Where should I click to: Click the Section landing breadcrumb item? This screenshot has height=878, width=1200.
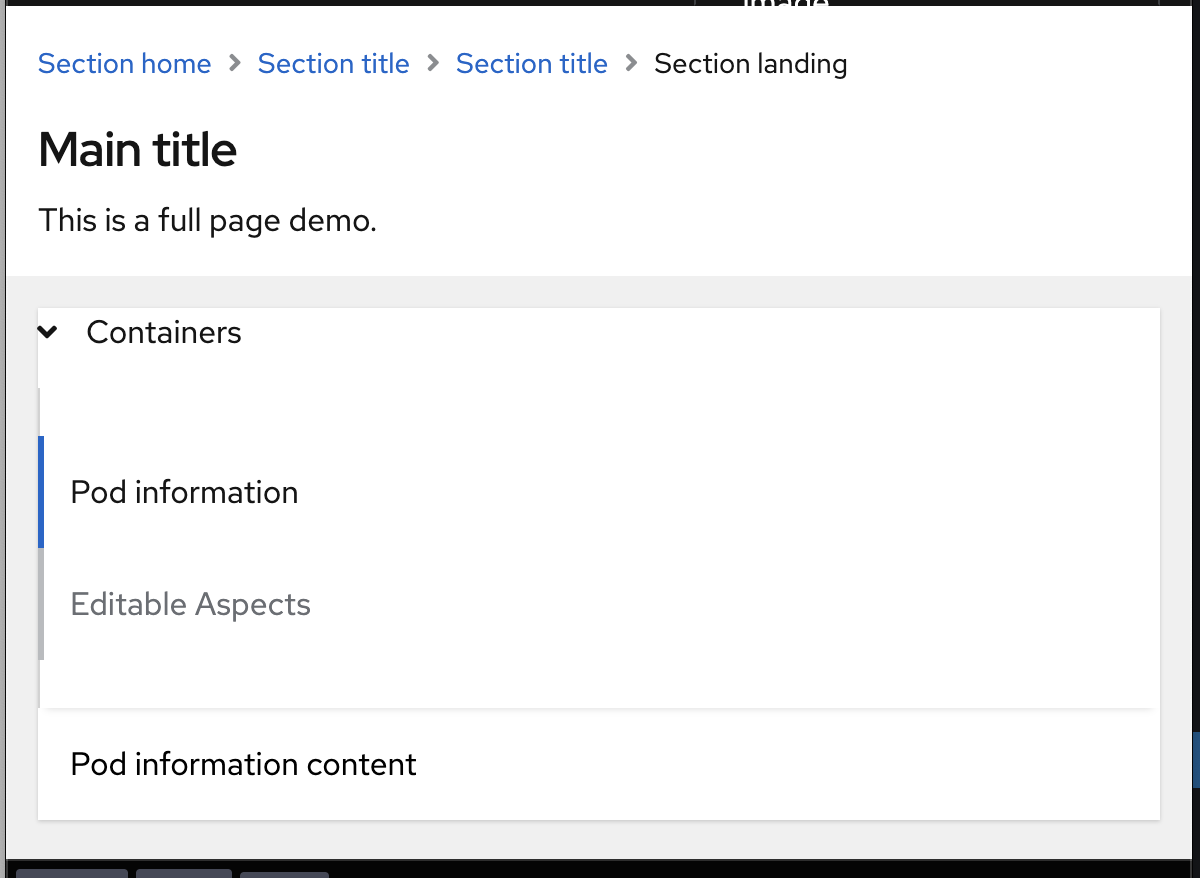coord(750,64)
